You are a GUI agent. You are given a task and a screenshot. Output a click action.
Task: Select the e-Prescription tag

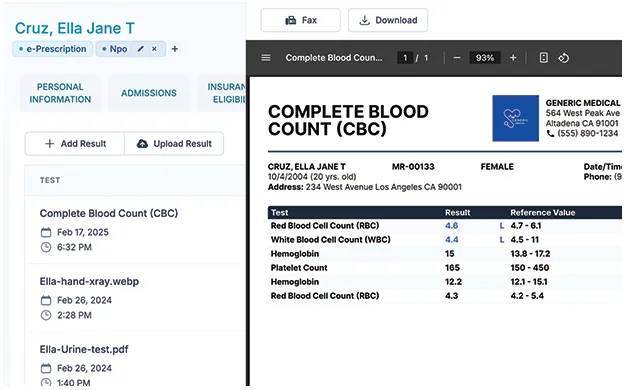(53, 49)
